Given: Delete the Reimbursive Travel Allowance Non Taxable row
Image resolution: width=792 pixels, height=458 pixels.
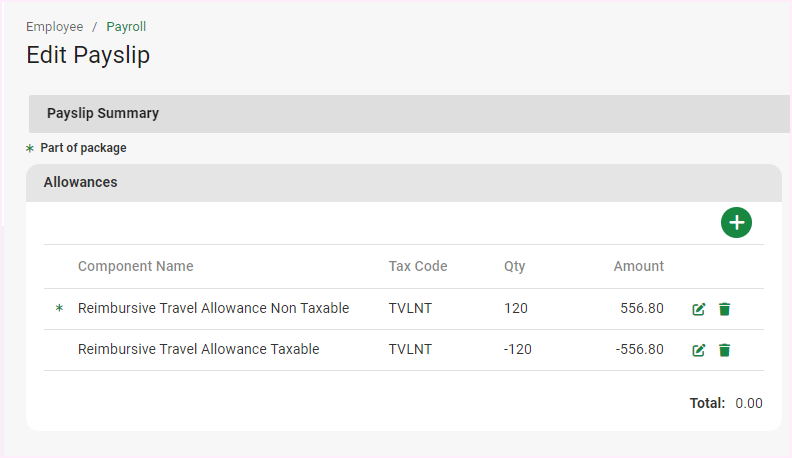Looking at the screenshot, I should tap(725, 309).
